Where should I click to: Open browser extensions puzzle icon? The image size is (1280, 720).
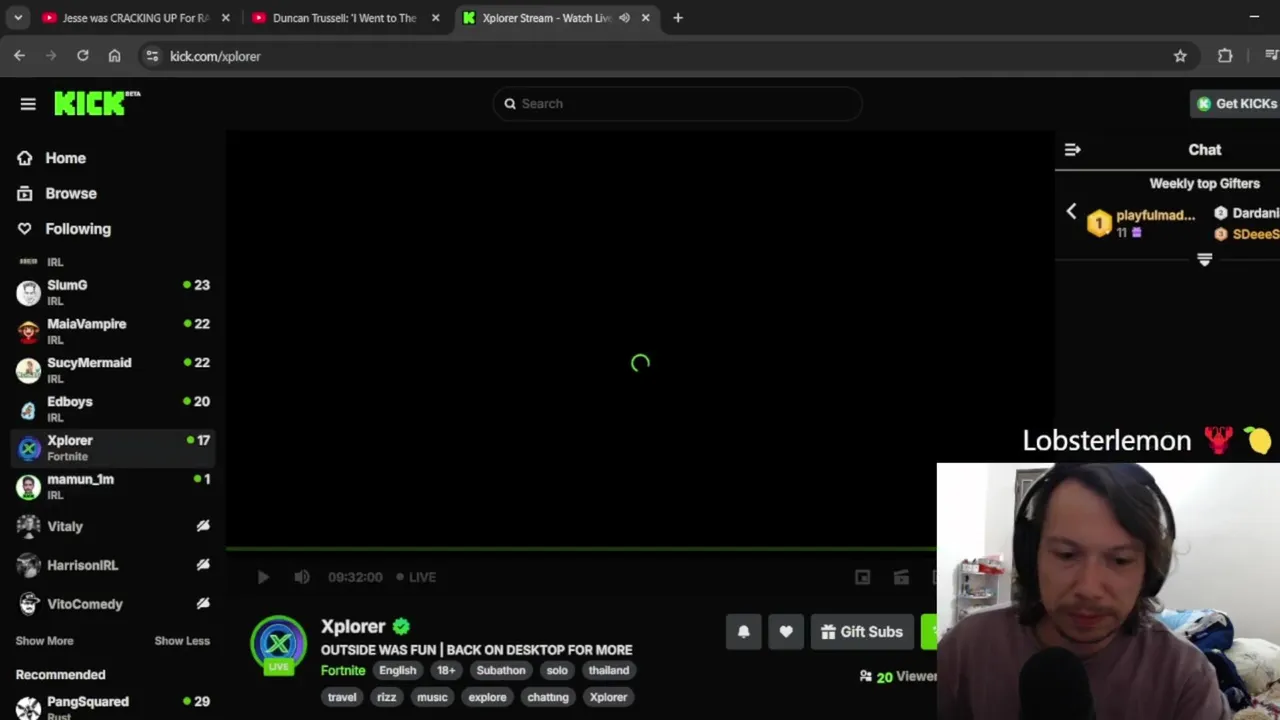(x=1225, y=56)
